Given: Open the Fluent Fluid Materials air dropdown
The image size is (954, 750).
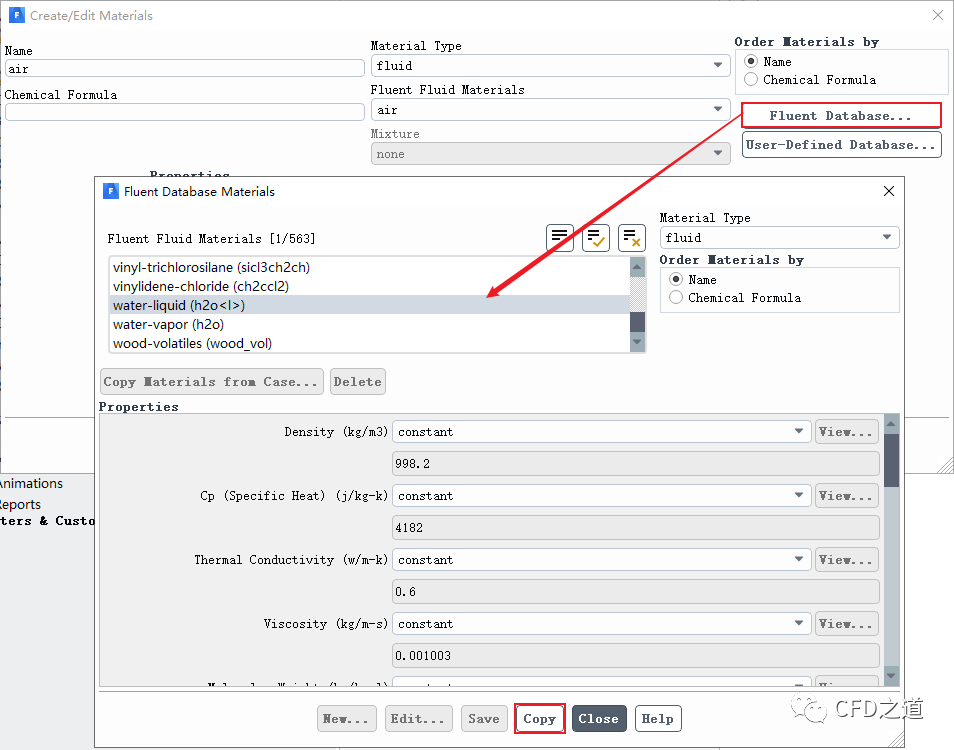Looking at the screenshot, I should (x=550, y=110).
